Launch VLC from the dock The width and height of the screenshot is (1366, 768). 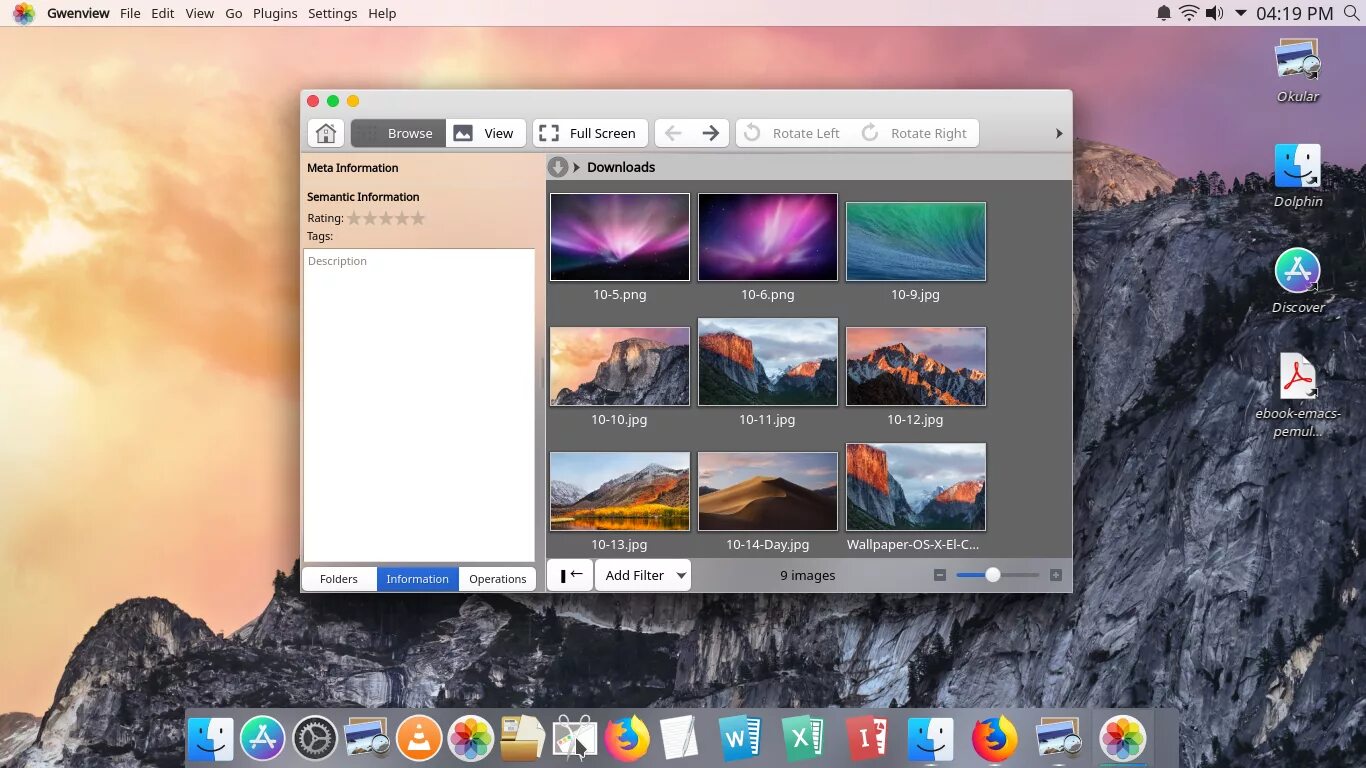(419, 739)
